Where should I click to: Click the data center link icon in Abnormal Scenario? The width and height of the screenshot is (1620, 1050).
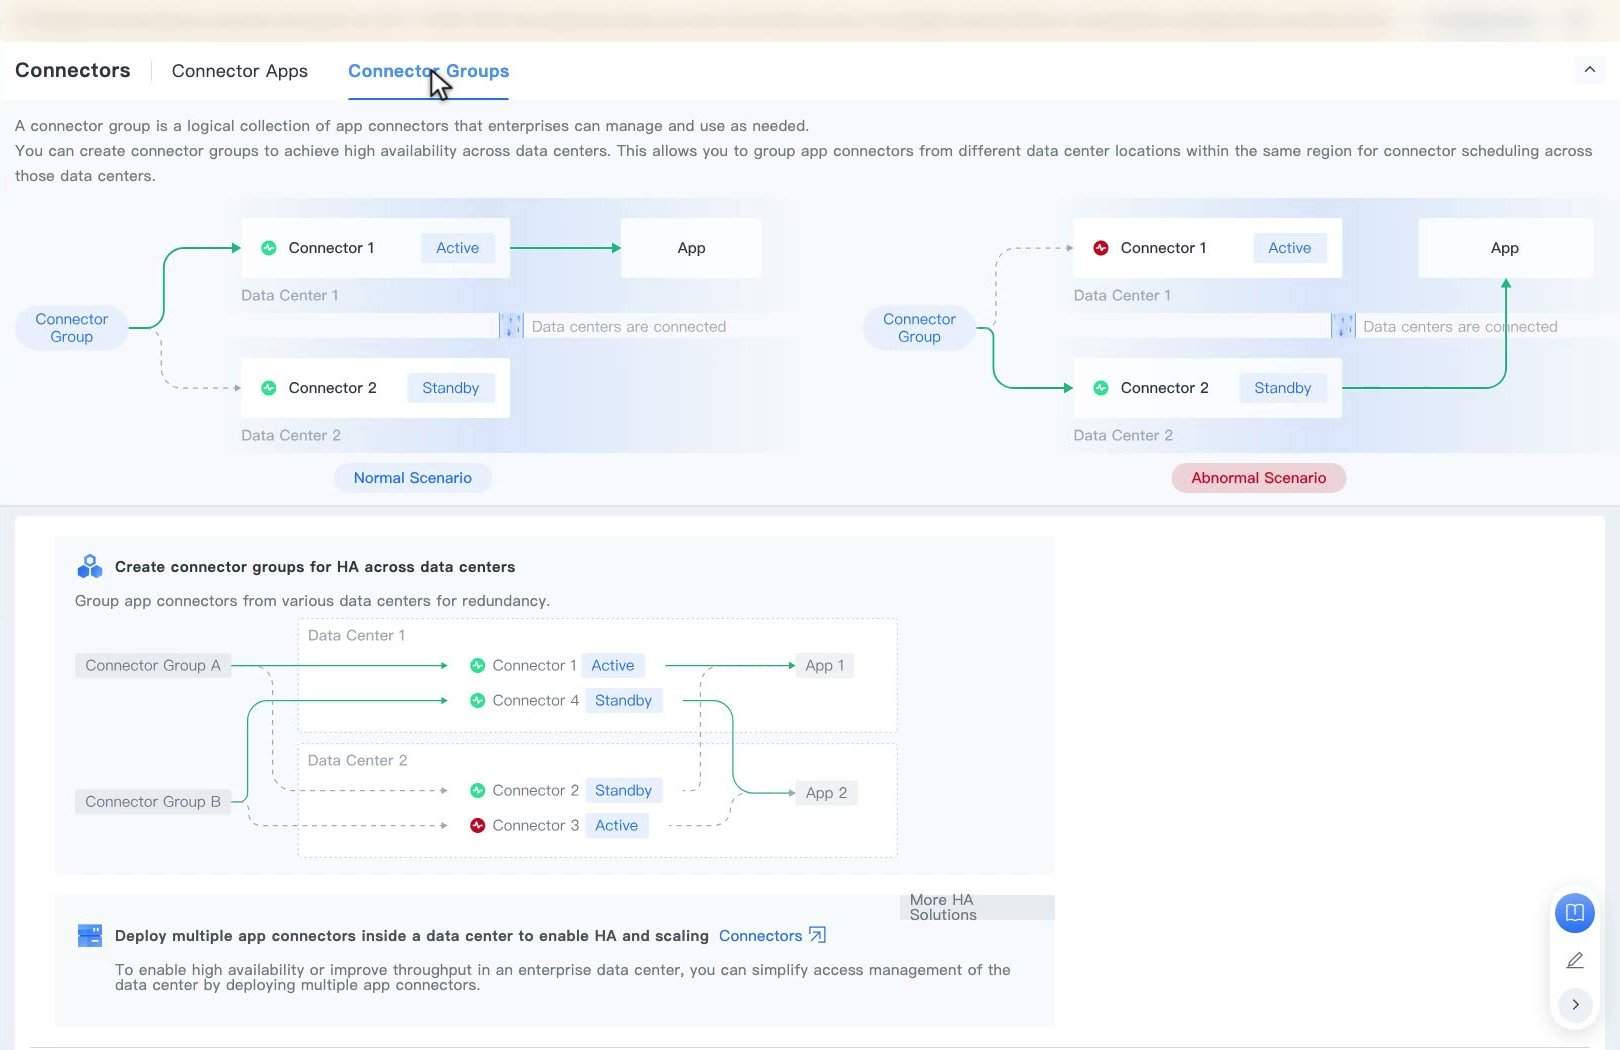pyautogui.click(x=1343, y=326)
